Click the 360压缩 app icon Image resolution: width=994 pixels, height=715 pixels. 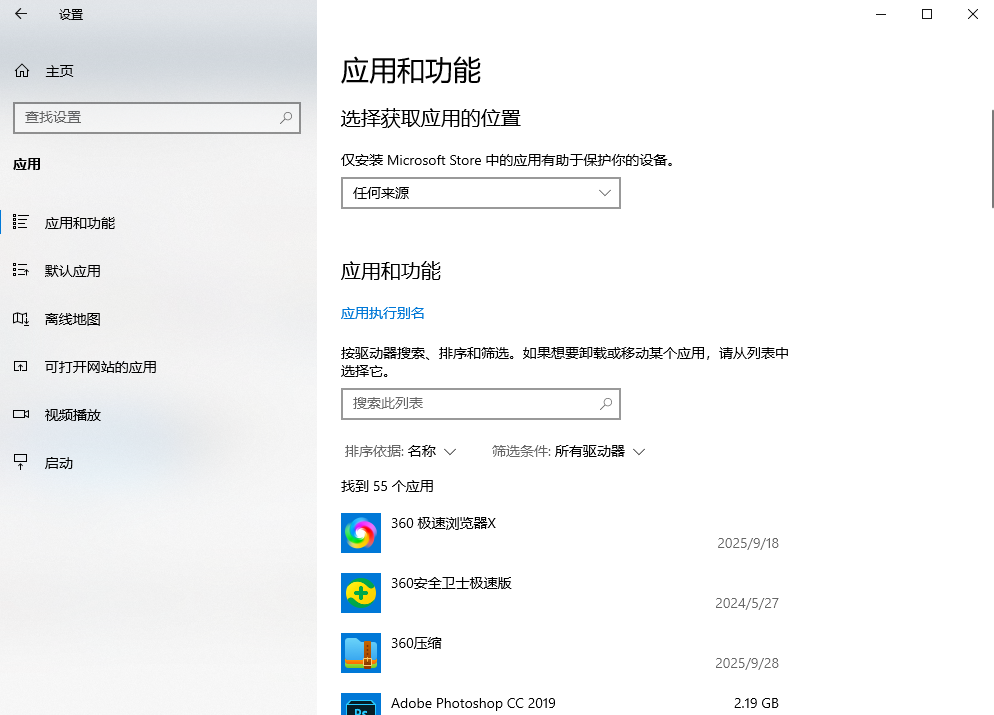[x=360, y=653]
